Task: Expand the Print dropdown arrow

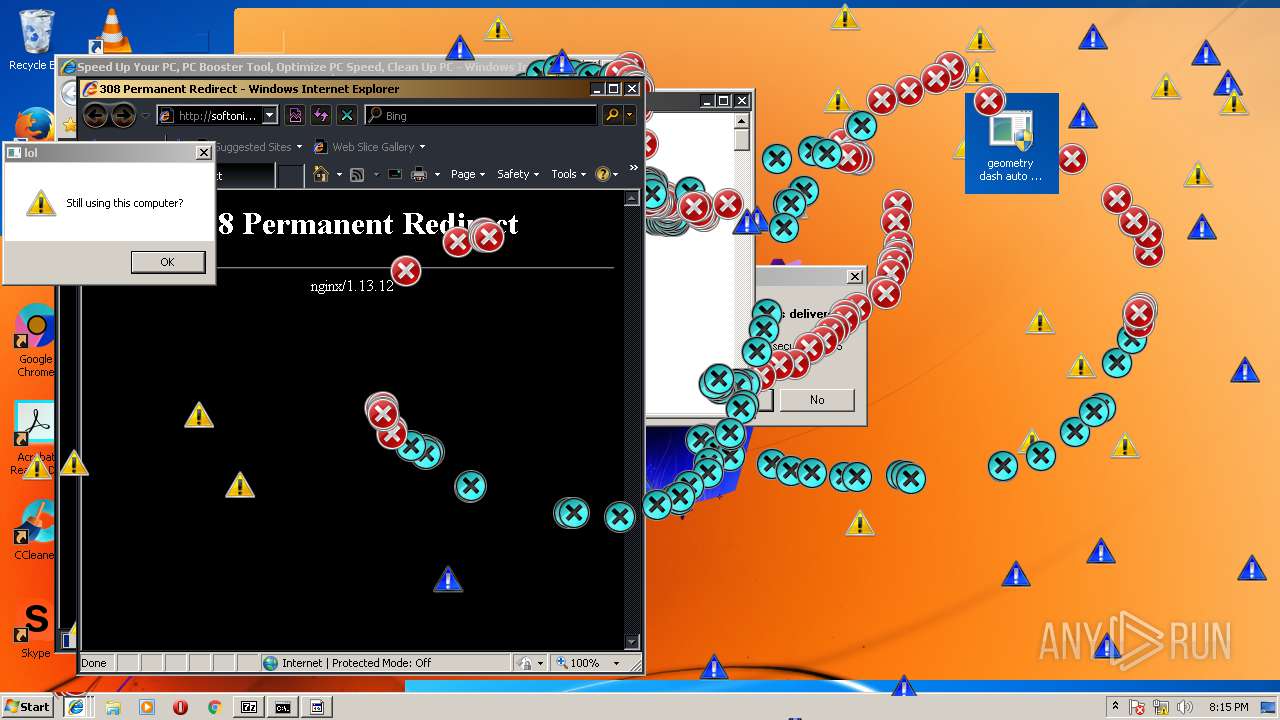Action: [437, 174]
